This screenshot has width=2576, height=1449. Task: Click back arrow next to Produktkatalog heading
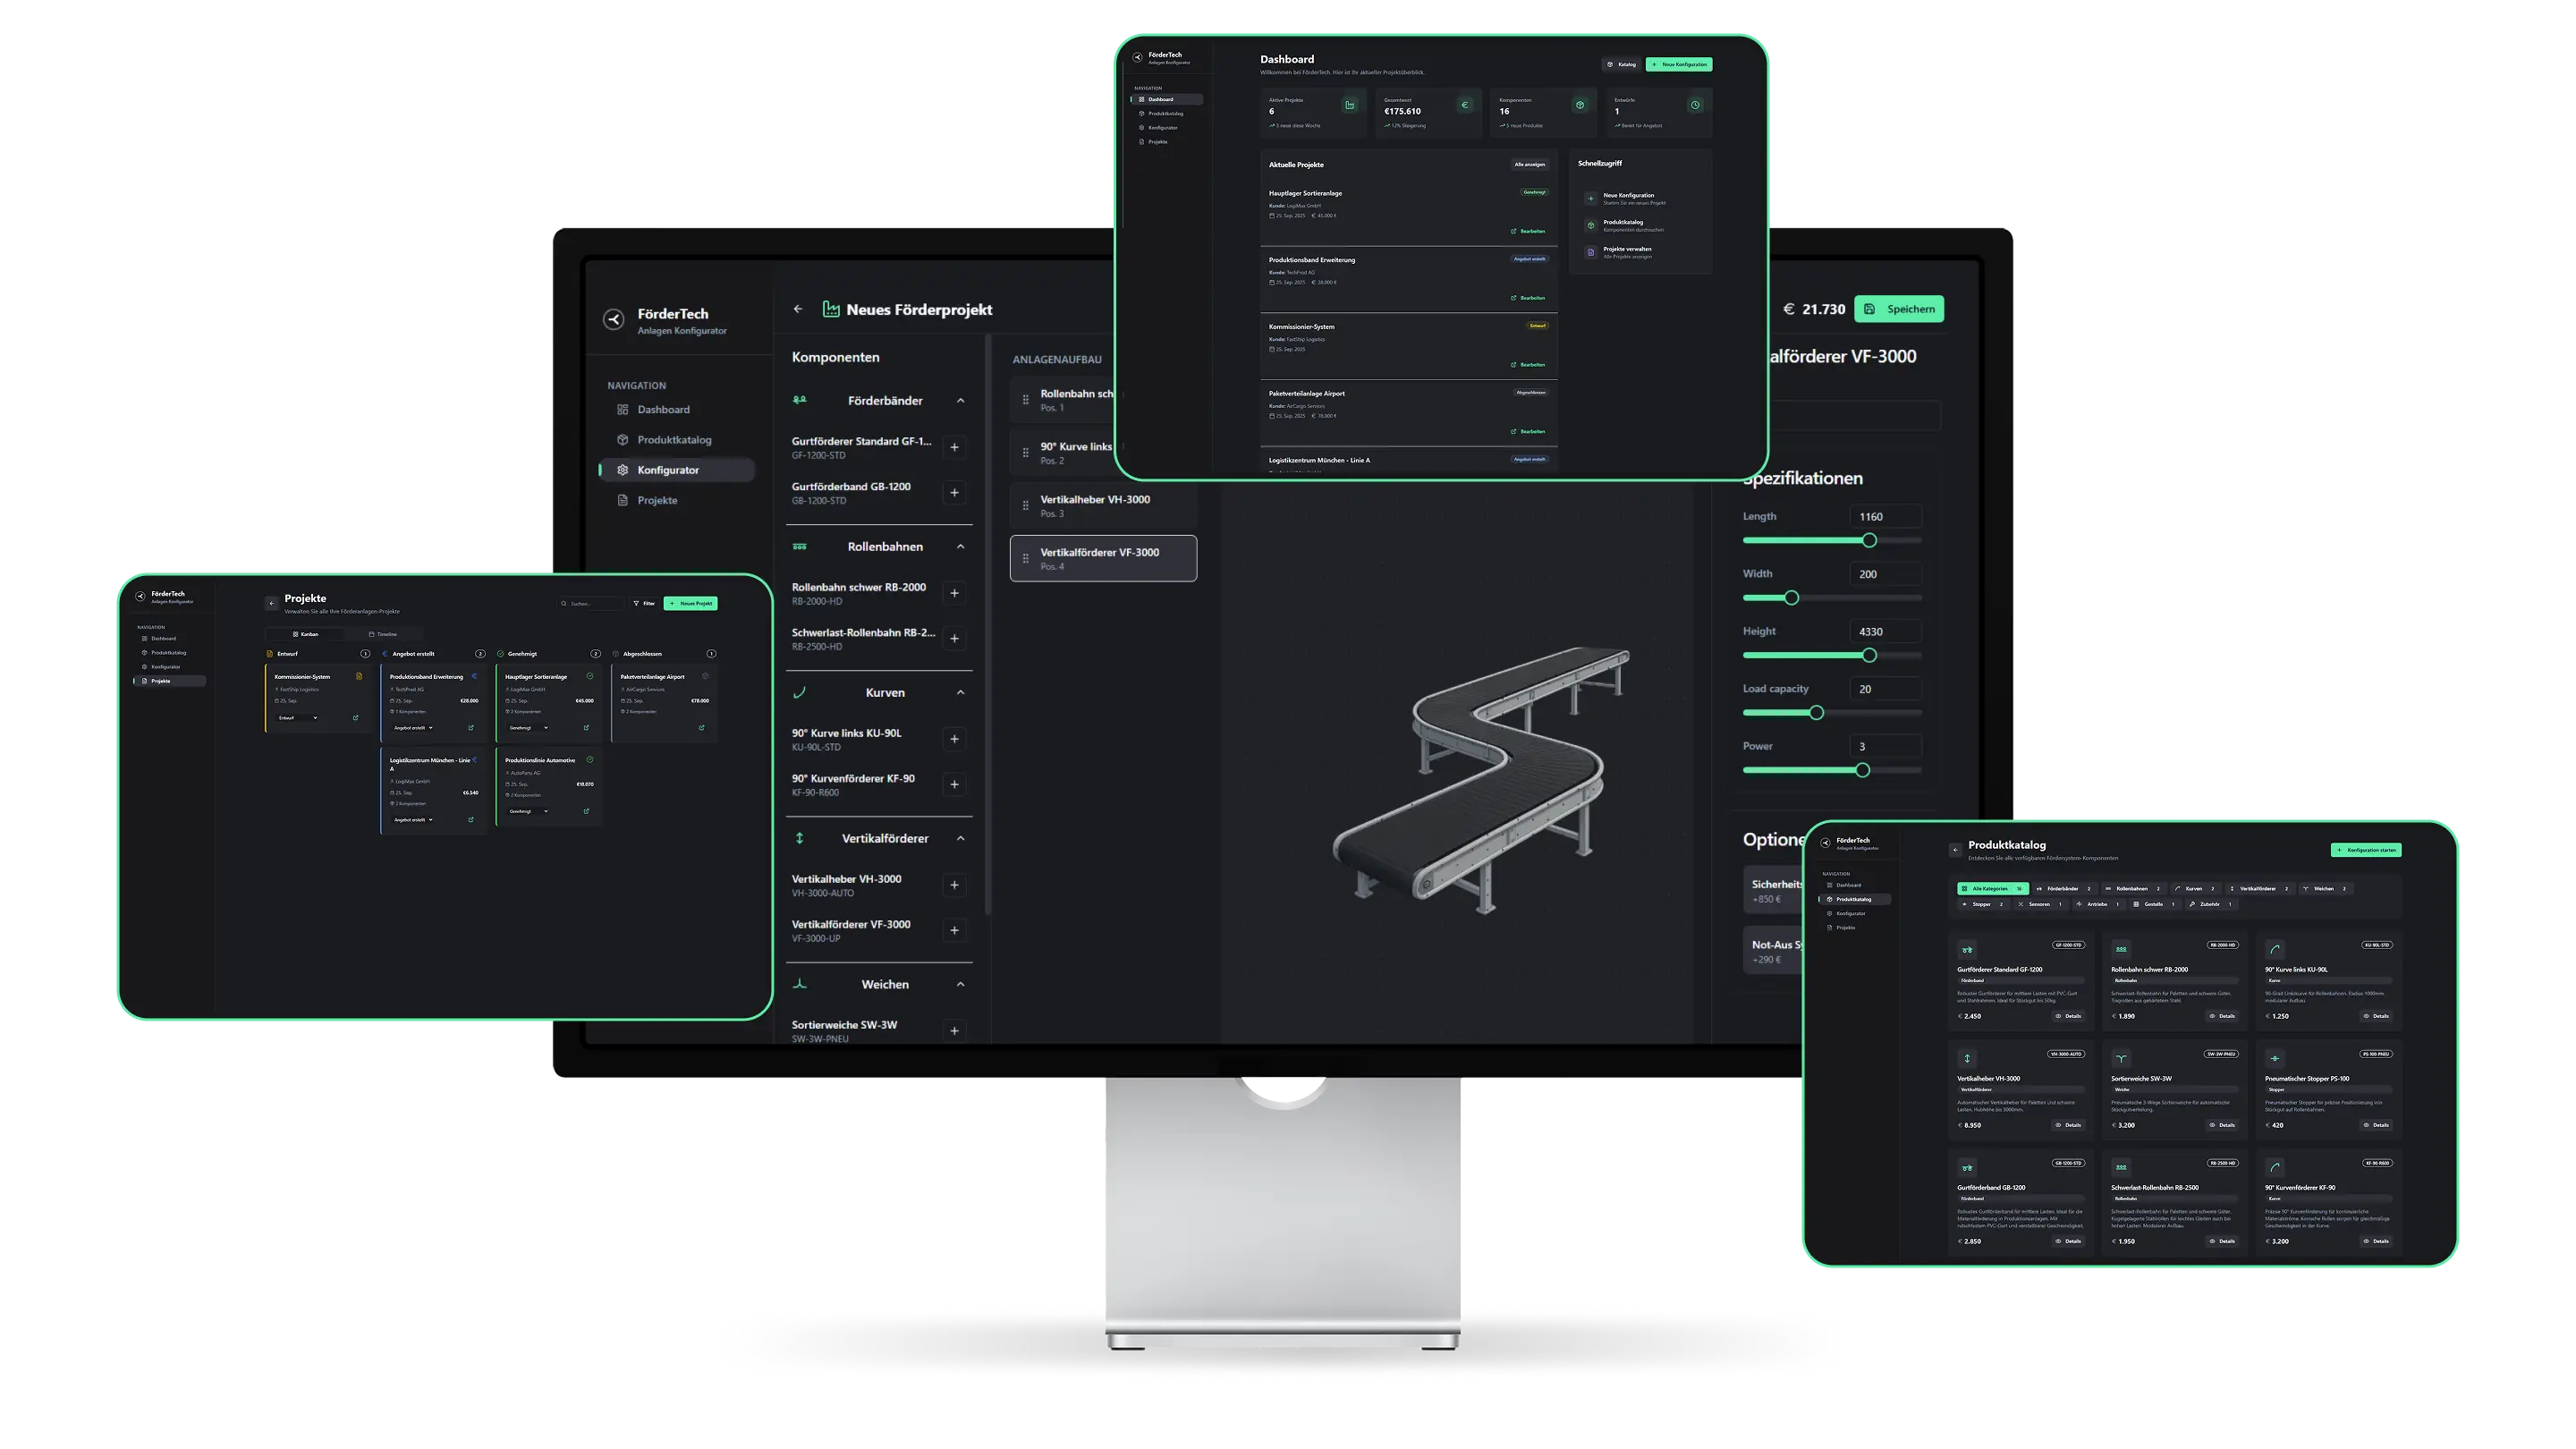click(x=1955, y=850)
